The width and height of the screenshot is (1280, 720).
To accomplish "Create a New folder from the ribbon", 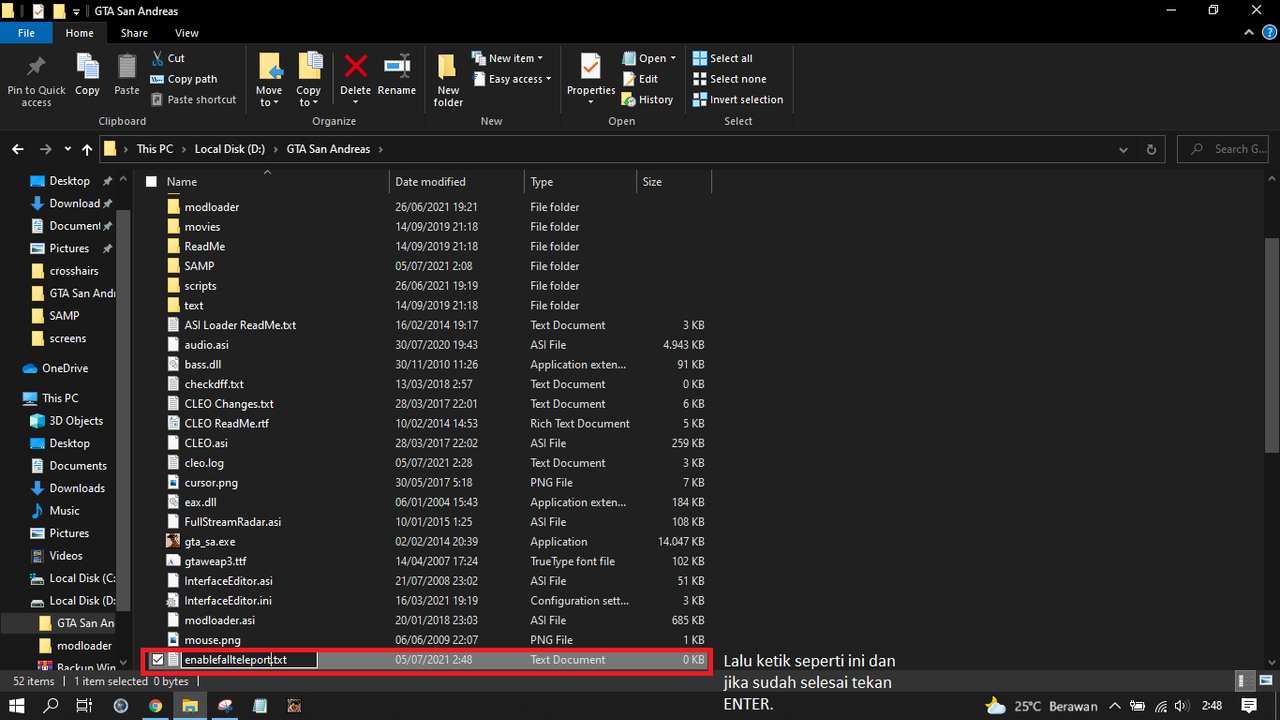I will [448, 80].
